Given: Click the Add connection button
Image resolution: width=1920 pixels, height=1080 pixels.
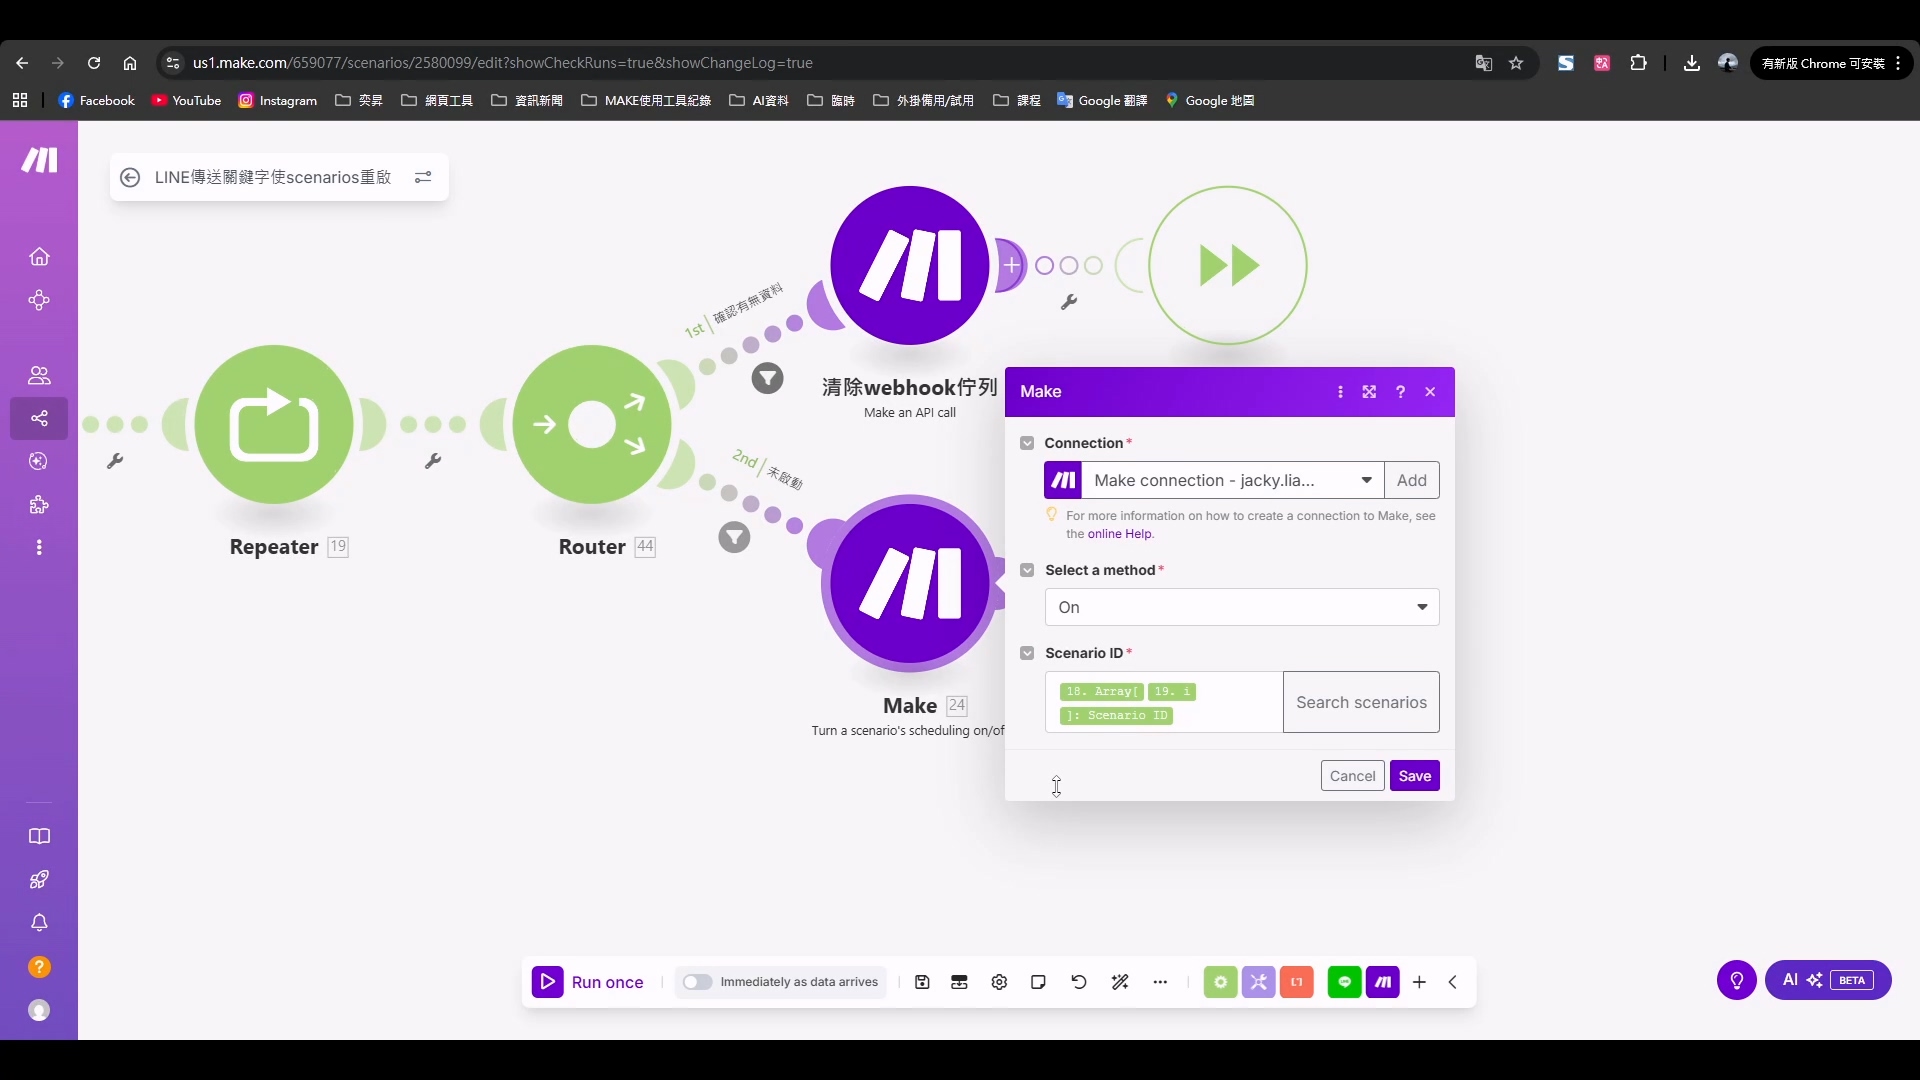Looking at the screenshot, I should (x=1412, y=480).
